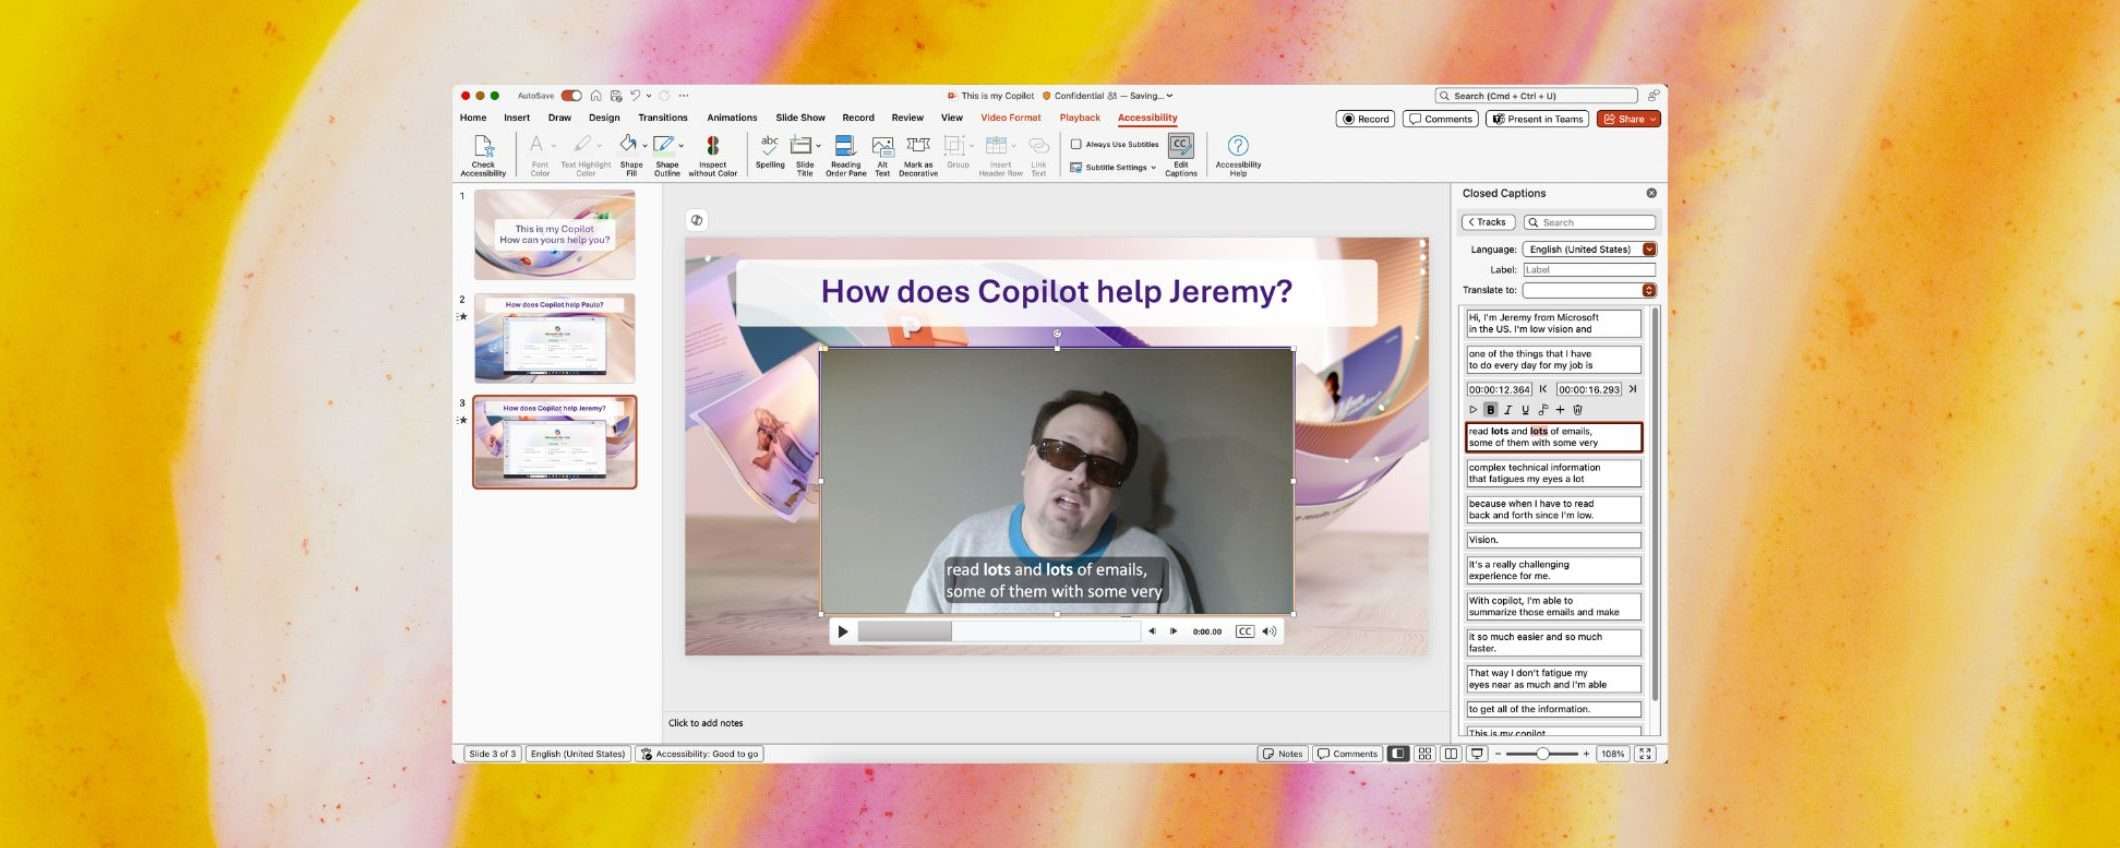
Task: Open the Reading Order Pane
Action: pos(845,148)
